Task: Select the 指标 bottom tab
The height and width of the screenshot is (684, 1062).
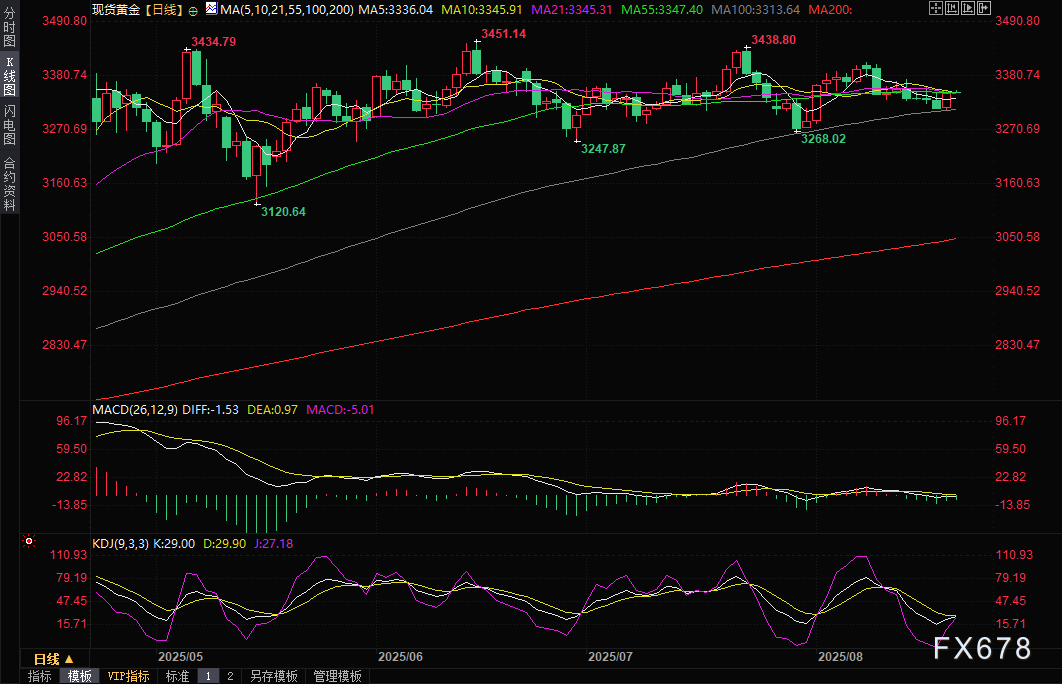Action: [40, 676]
